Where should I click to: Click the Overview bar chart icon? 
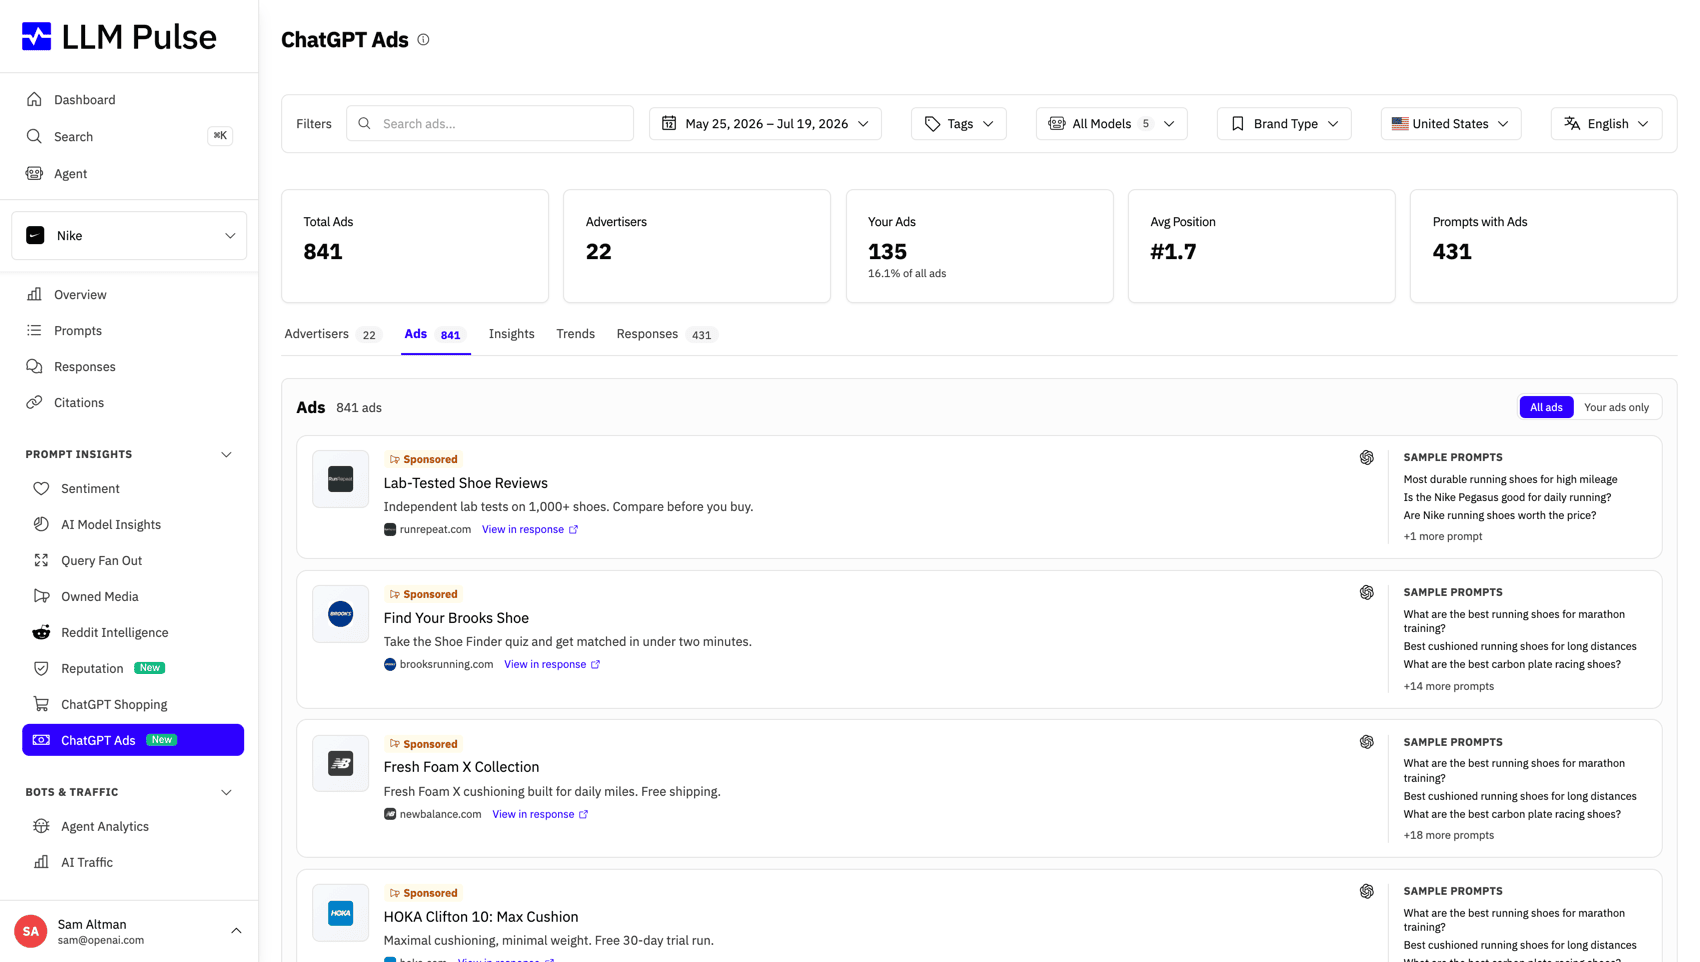[34, 294]
